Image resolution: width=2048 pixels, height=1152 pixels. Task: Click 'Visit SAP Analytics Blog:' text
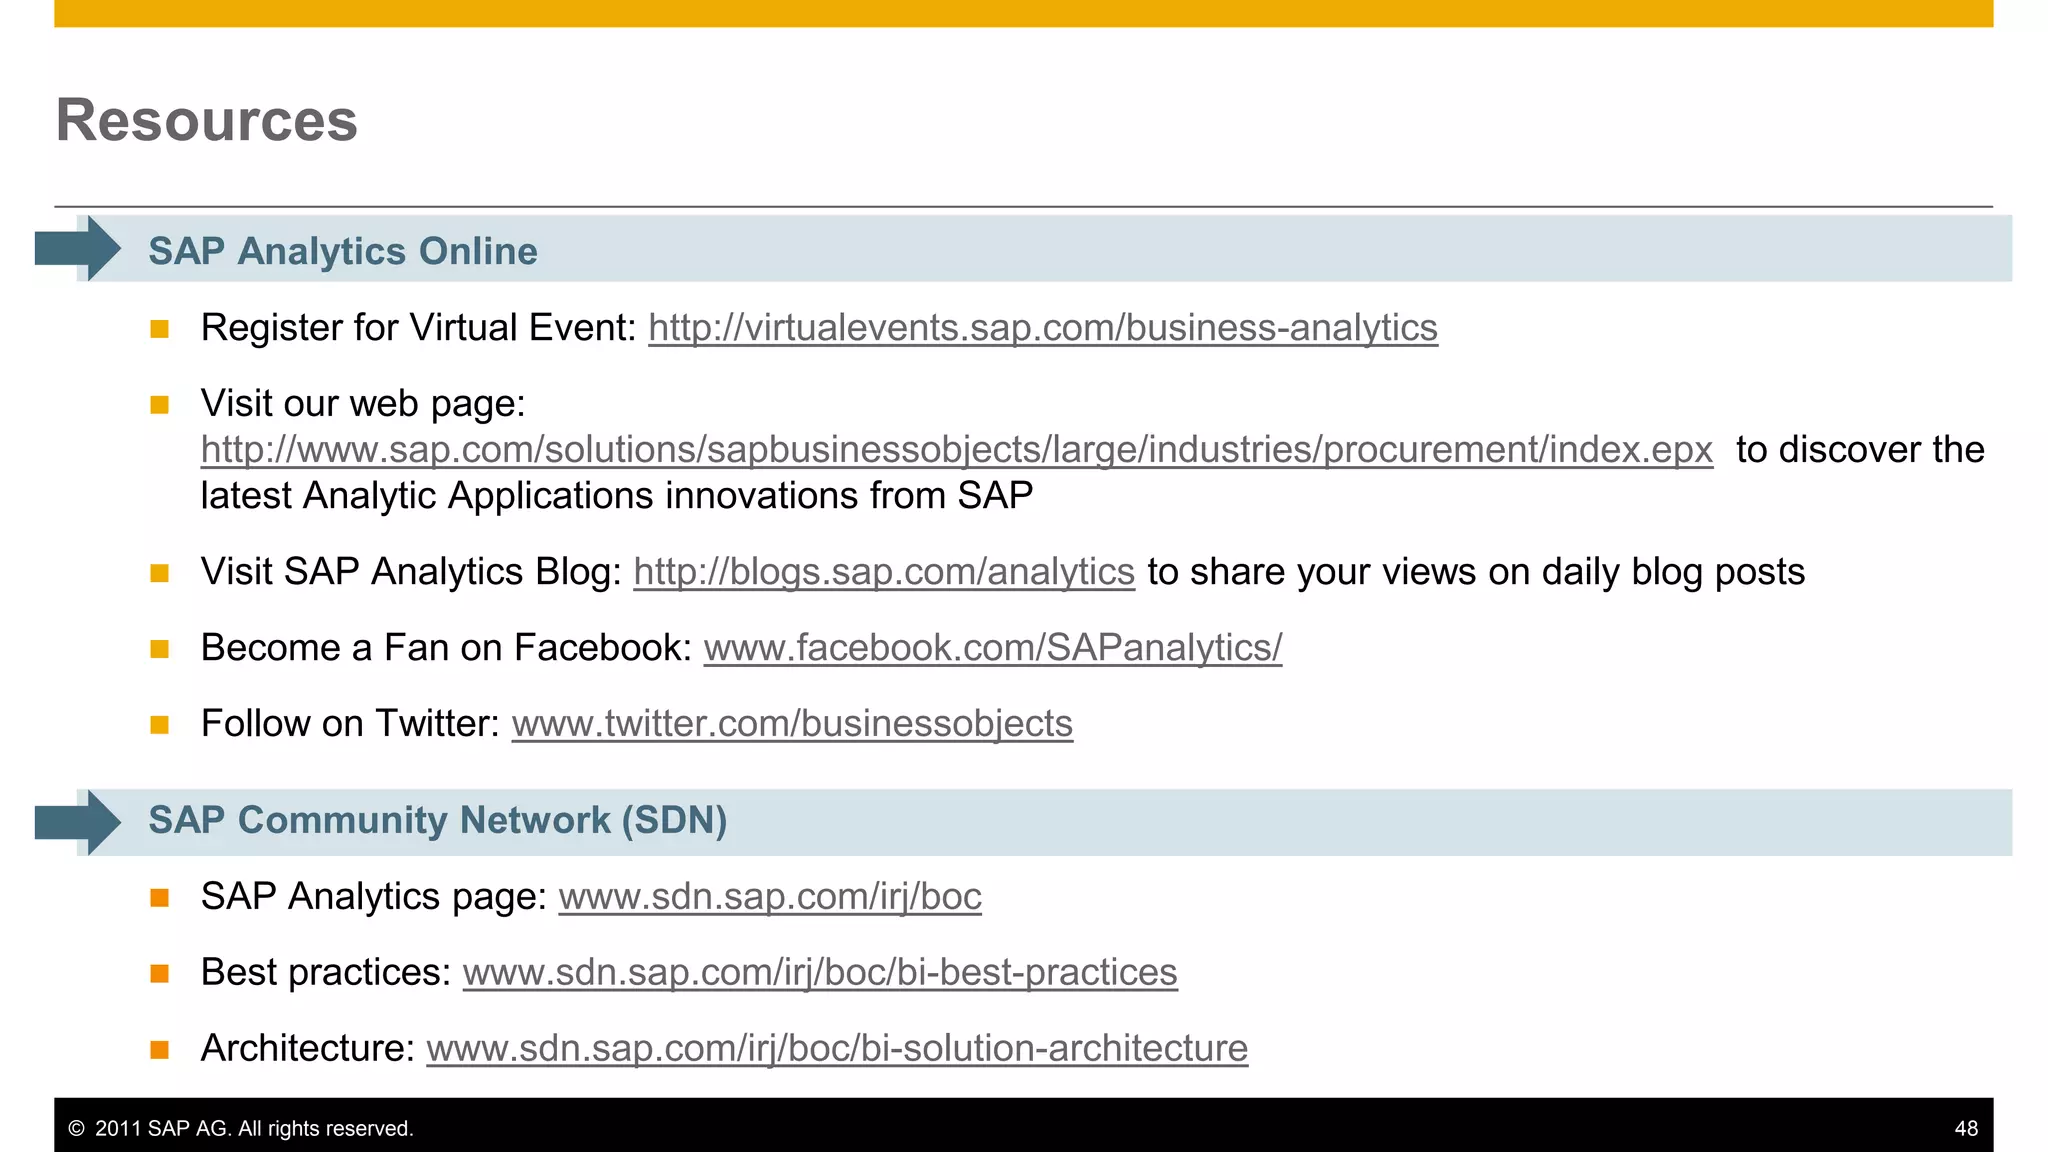point(411,572)
